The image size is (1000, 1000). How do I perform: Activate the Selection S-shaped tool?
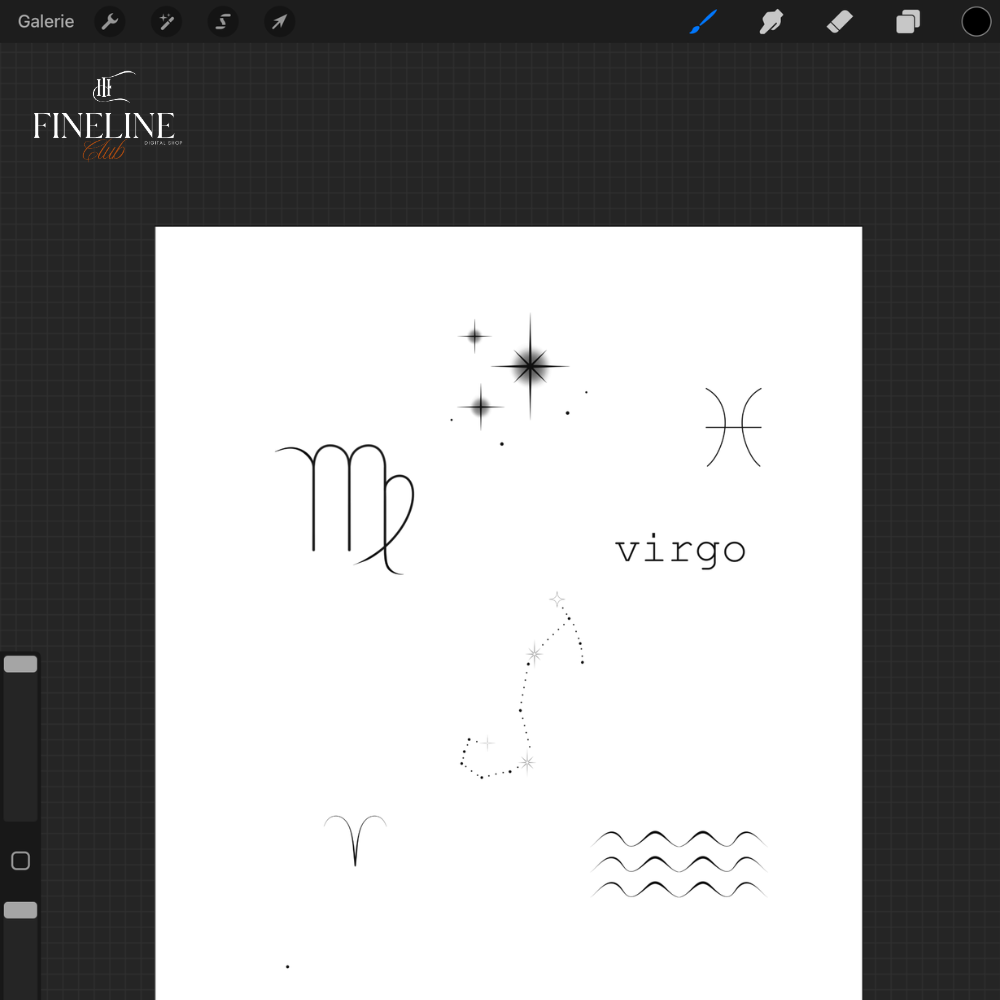pyautogui.click(x=223, y=21)
